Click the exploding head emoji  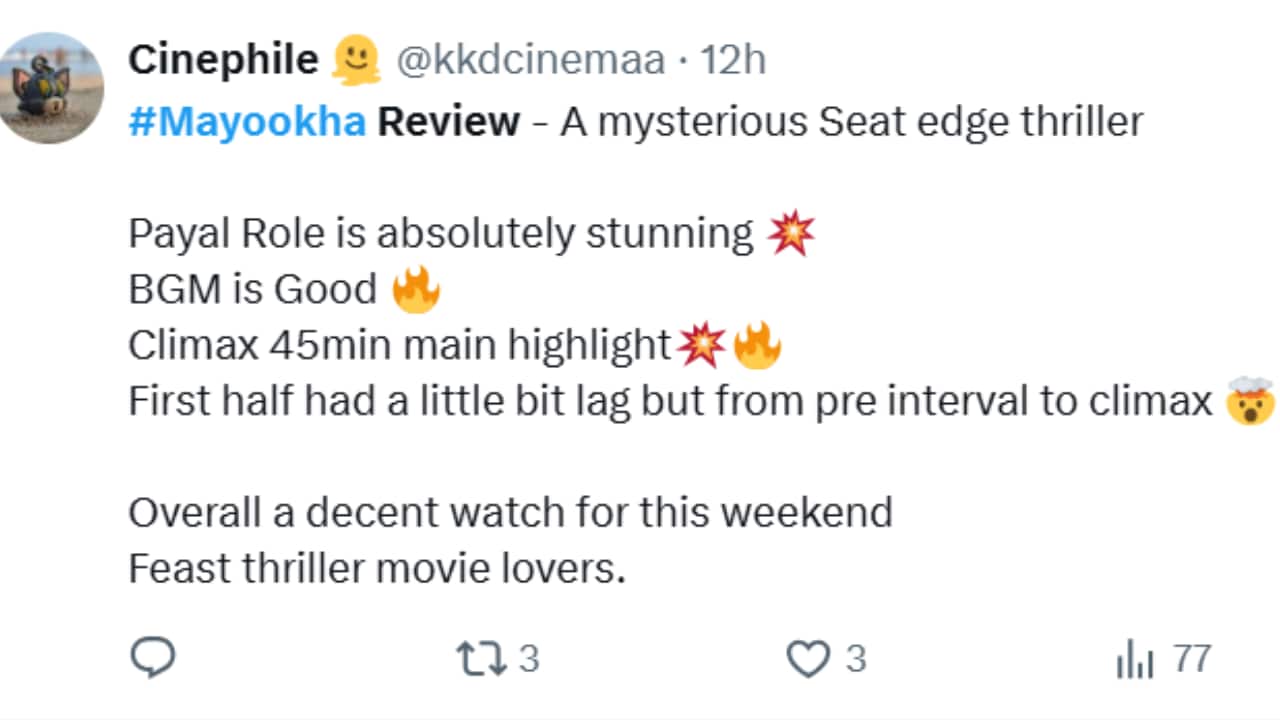[1251, 401]
